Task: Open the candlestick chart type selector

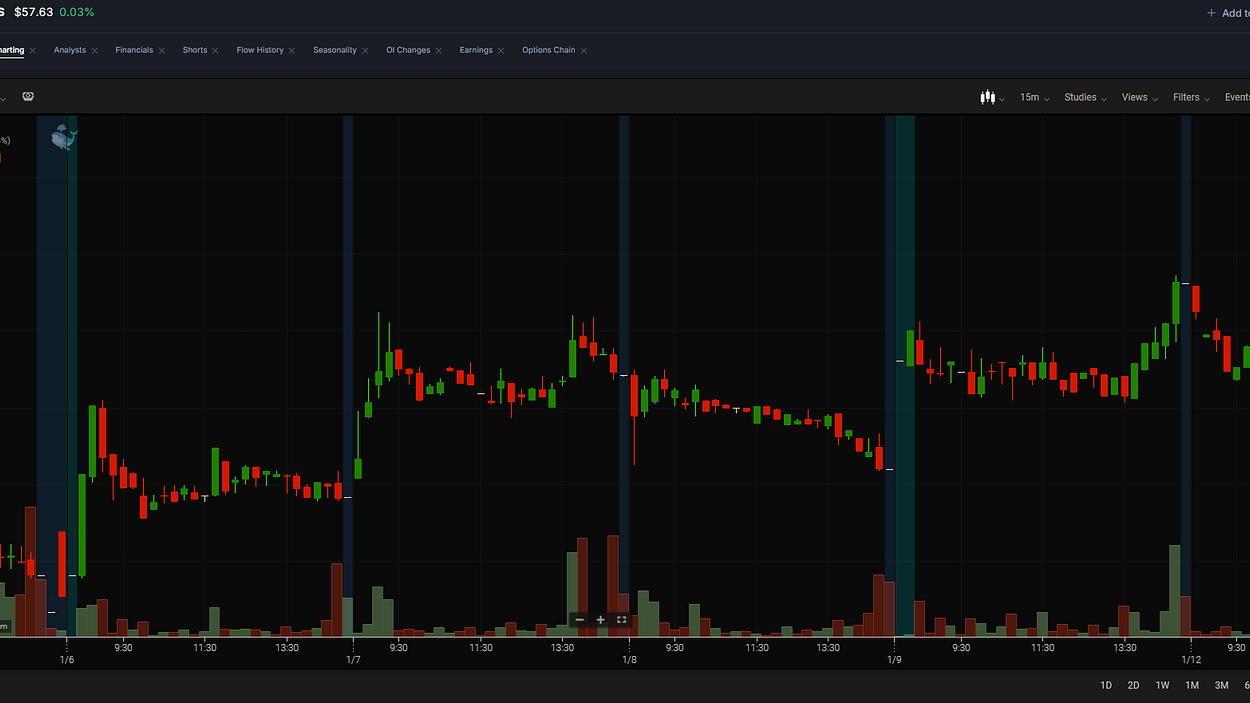Action: [x=988, y=97]
